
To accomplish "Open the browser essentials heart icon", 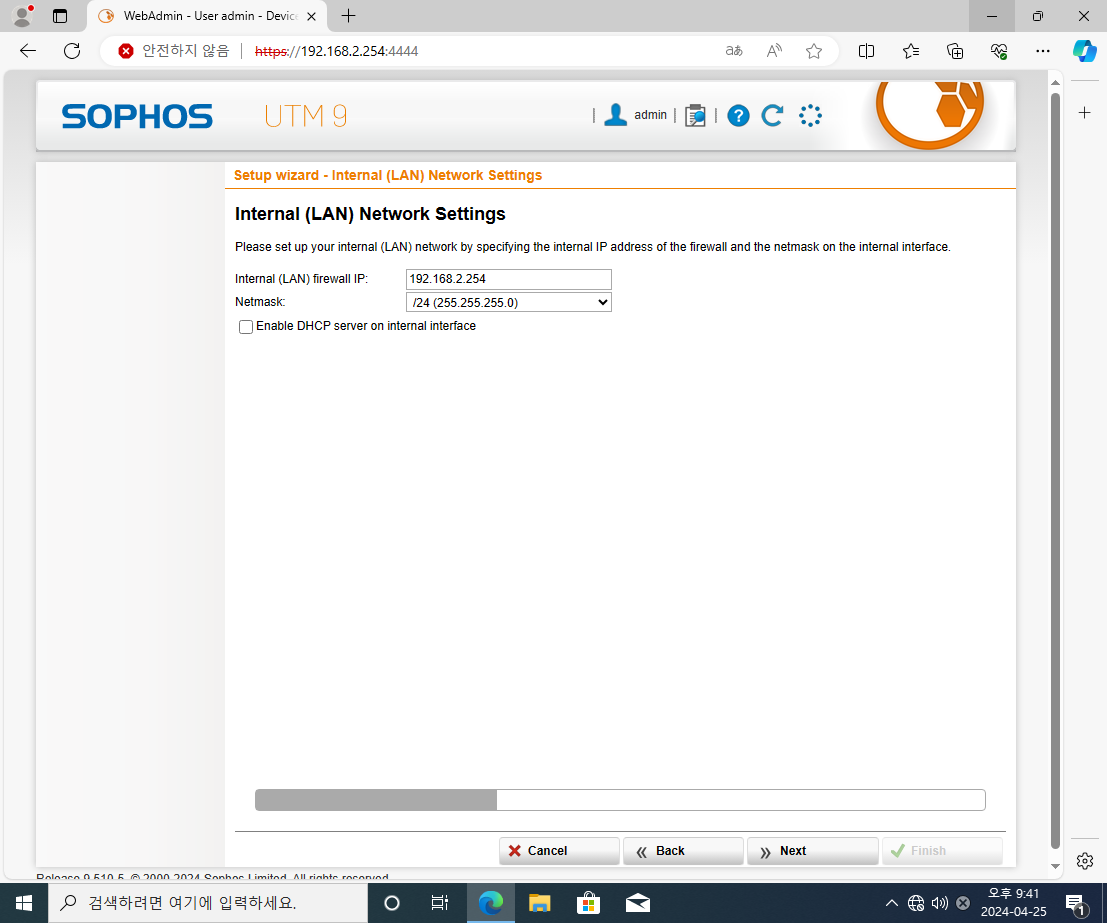I will [998, 51].
